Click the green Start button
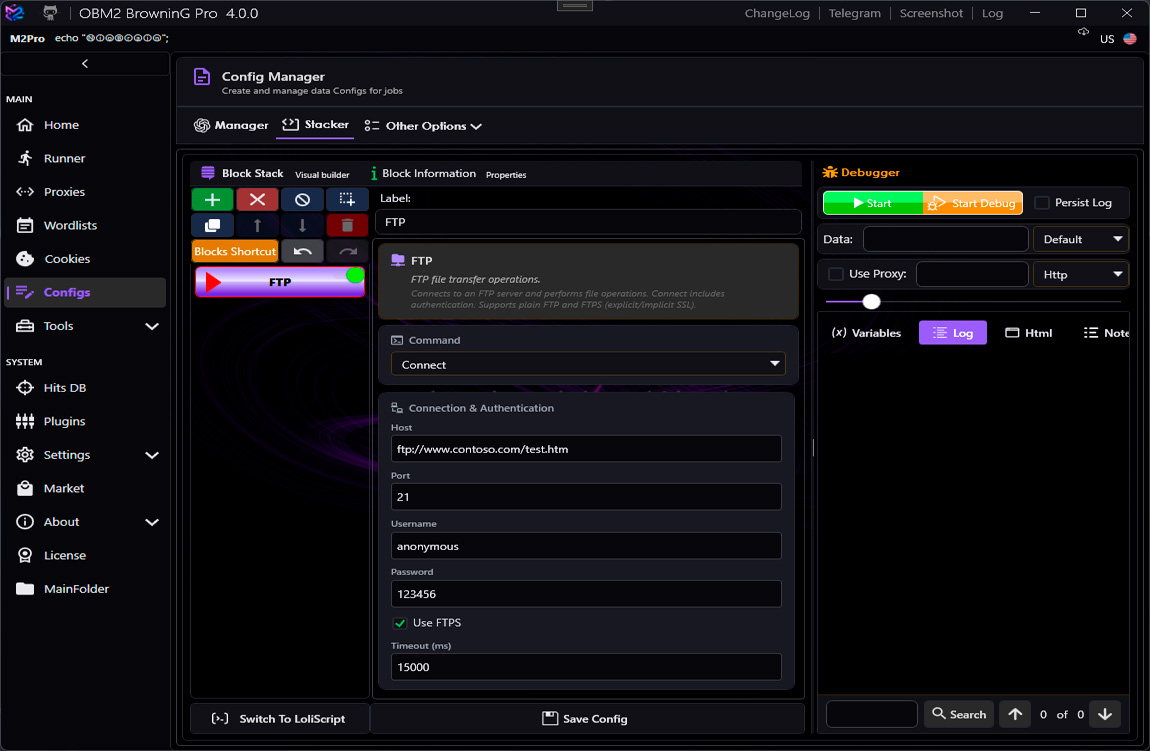1150x751 pixels. [x=873, y=203]
